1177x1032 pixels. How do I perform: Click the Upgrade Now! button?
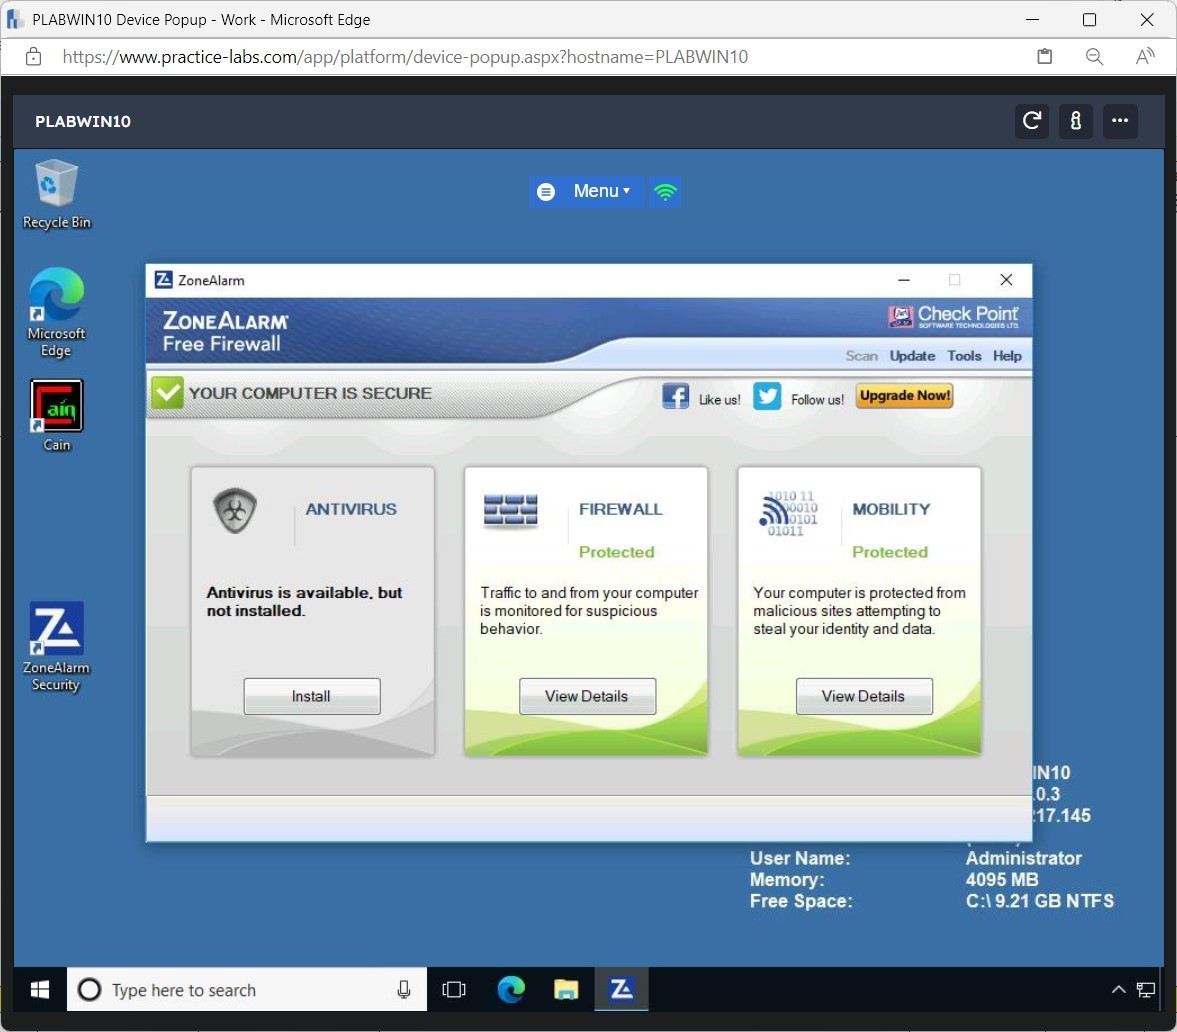pyautogui.click(x=903, y=395)
